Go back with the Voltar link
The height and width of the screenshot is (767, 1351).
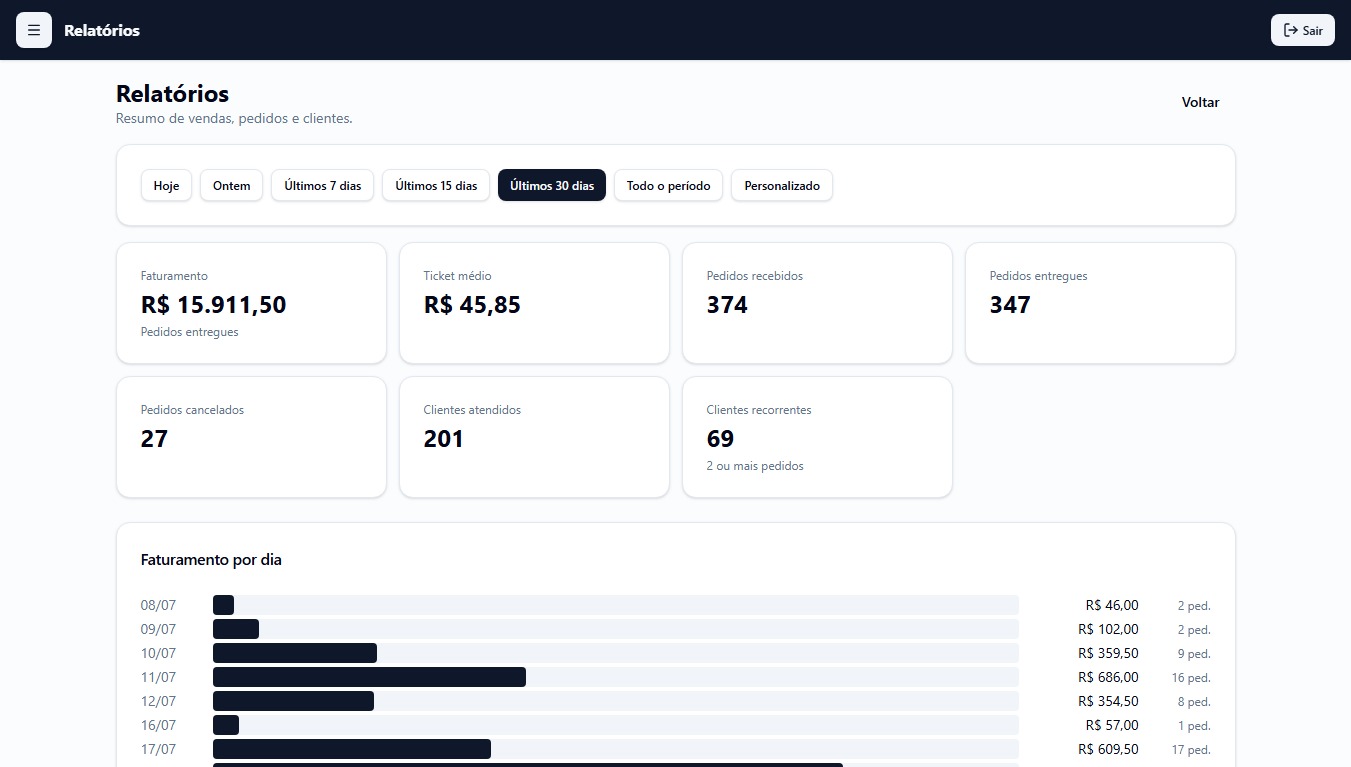[1200, 102]
